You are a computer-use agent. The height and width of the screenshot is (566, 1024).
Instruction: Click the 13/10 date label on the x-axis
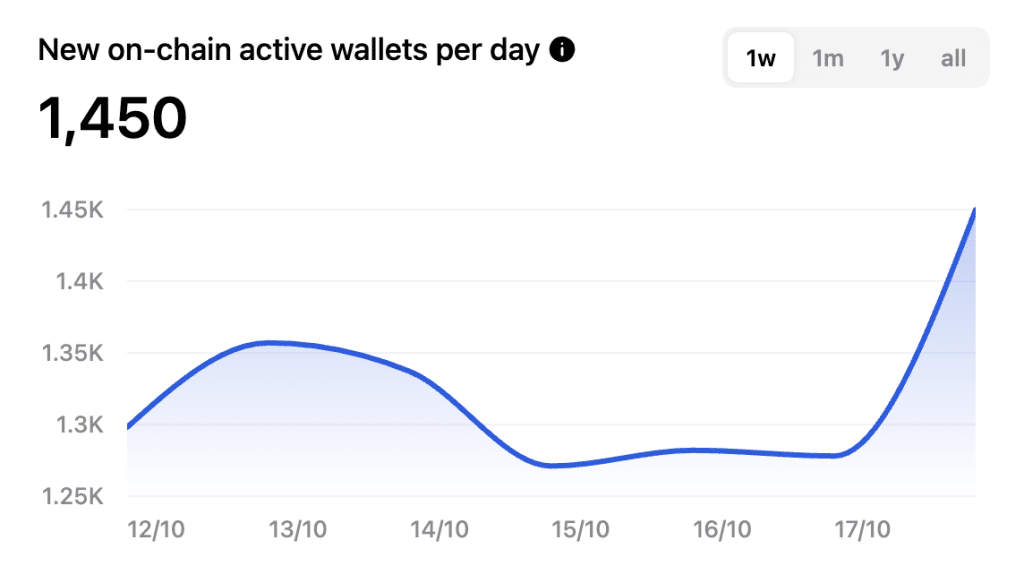[x=298, y=529]
